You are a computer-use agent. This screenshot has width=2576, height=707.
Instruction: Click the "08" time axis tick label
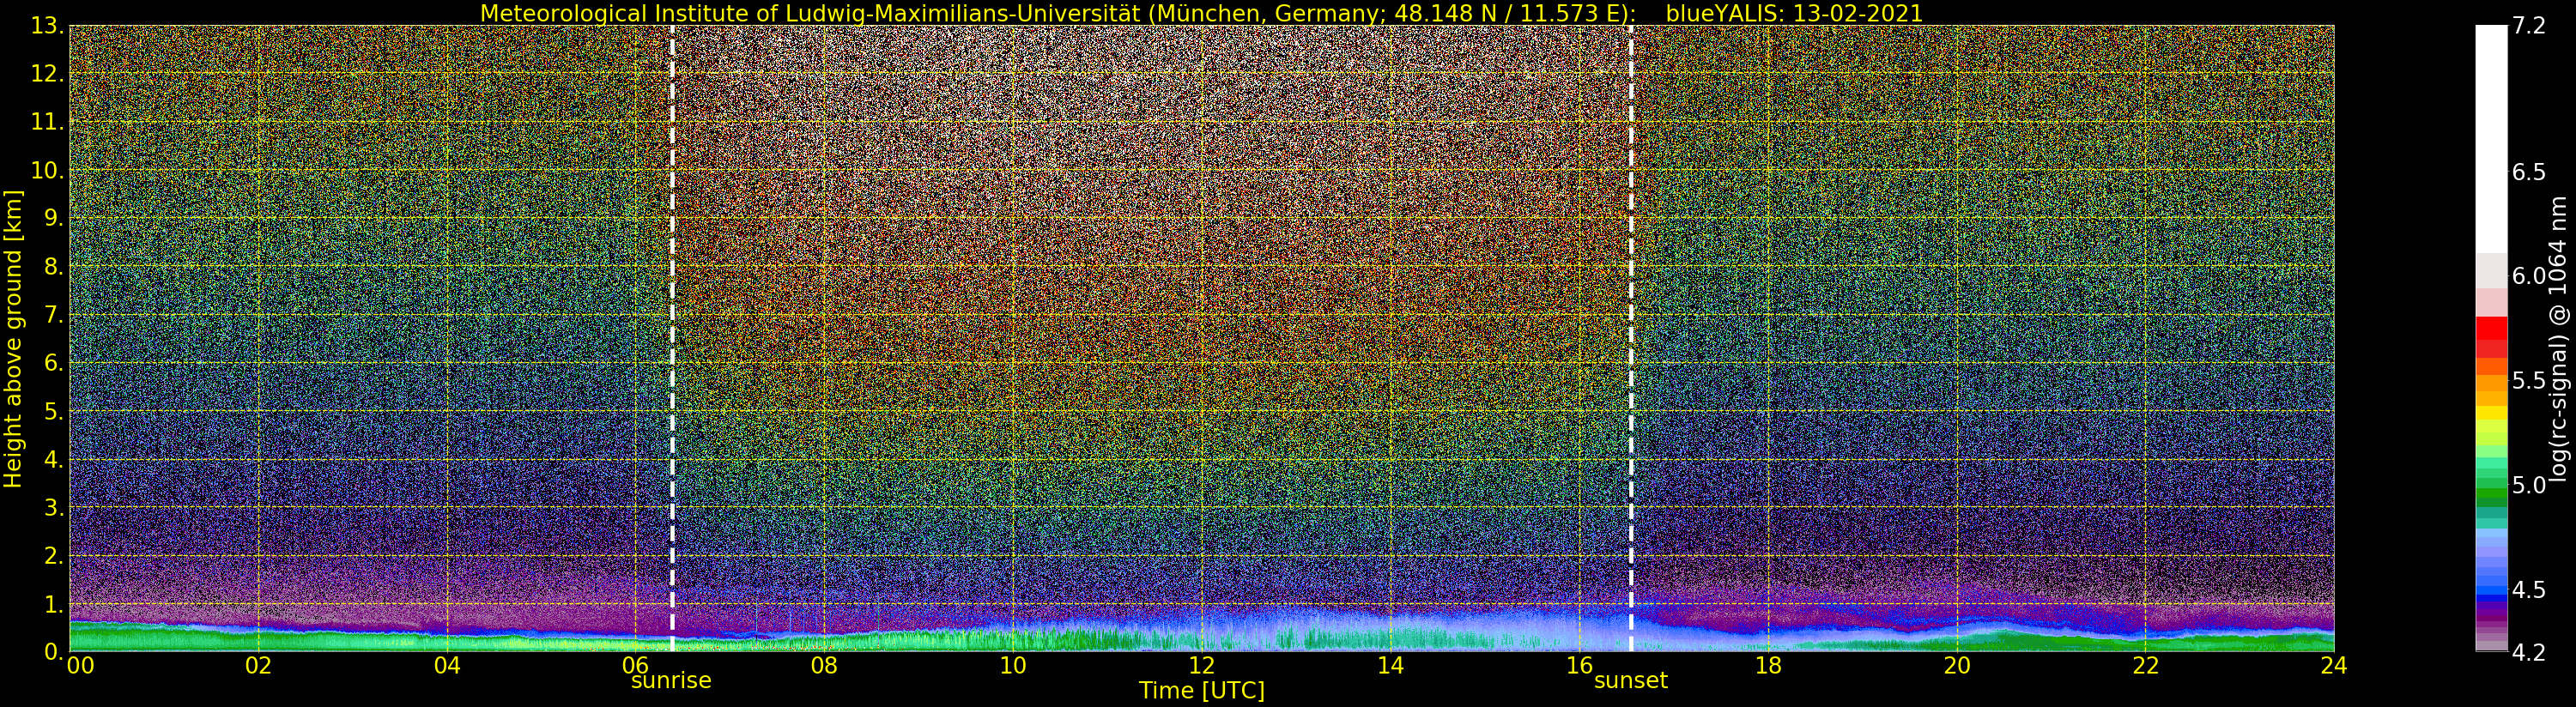(x=824, y=666)
